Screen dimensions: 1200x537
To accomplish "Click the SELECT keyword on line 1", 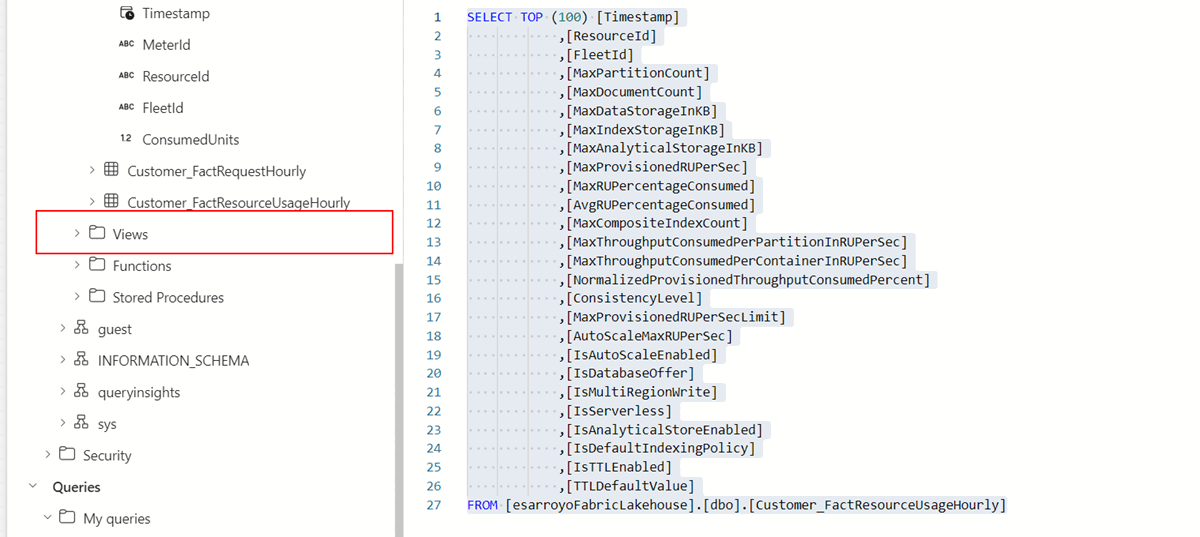I will click(489, 17).
